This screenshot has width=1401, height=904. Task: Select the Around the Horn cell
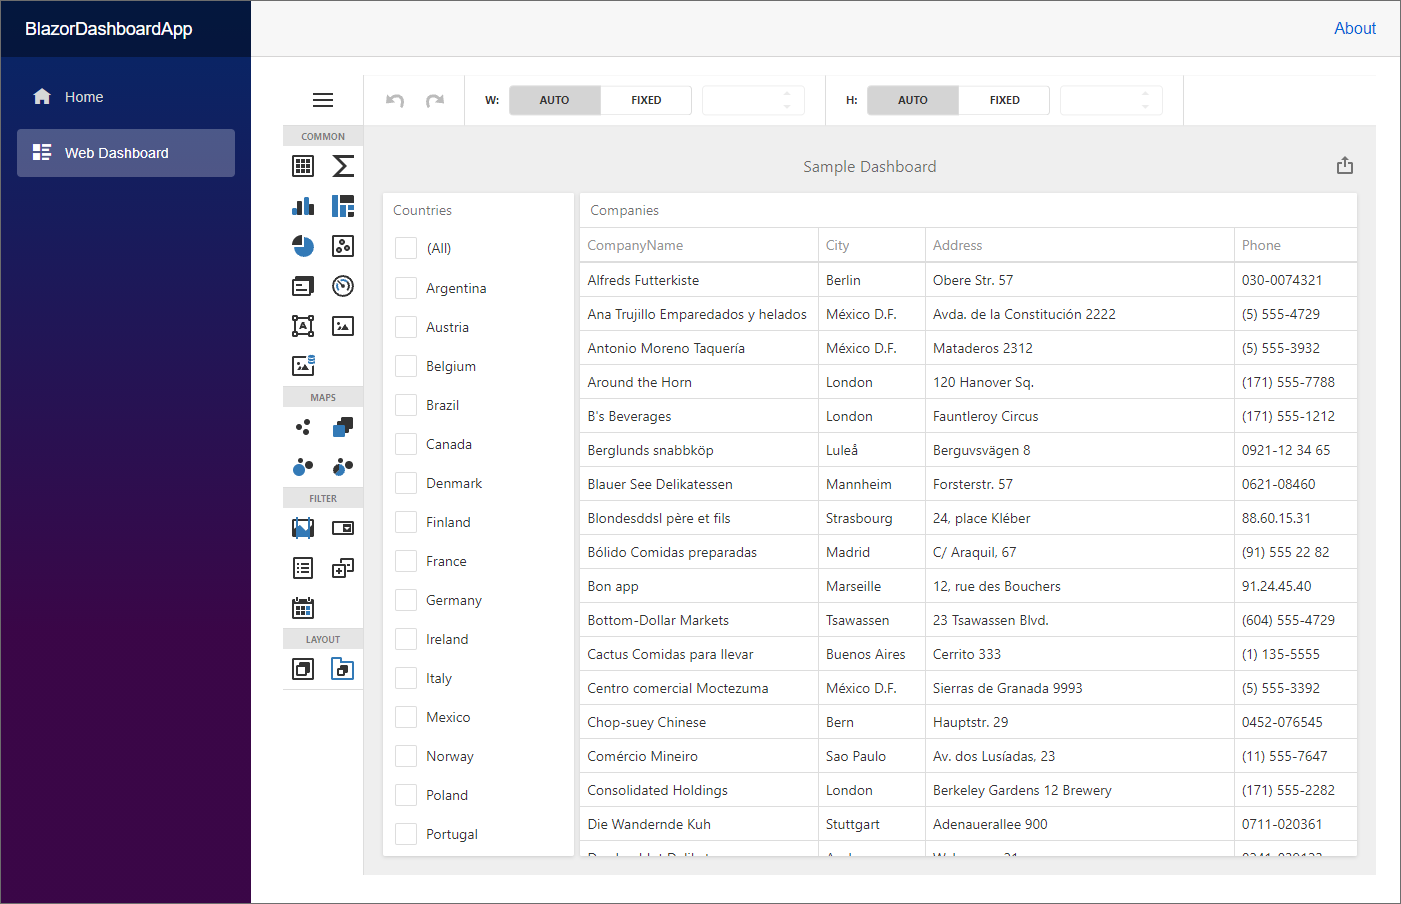point(699,382)
